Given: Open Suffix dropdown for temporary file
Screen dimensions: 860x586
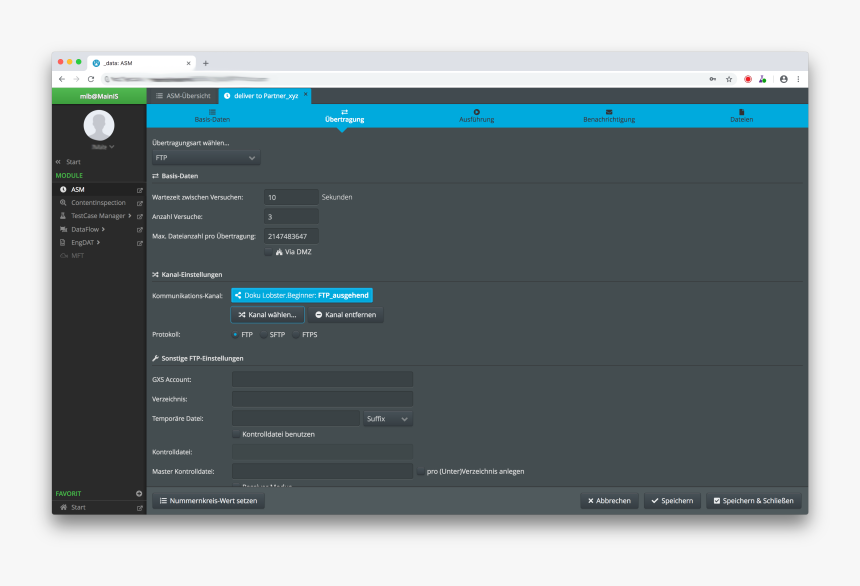Looking at the screenshot, I should pyautogui.click(x=388, y=419).
